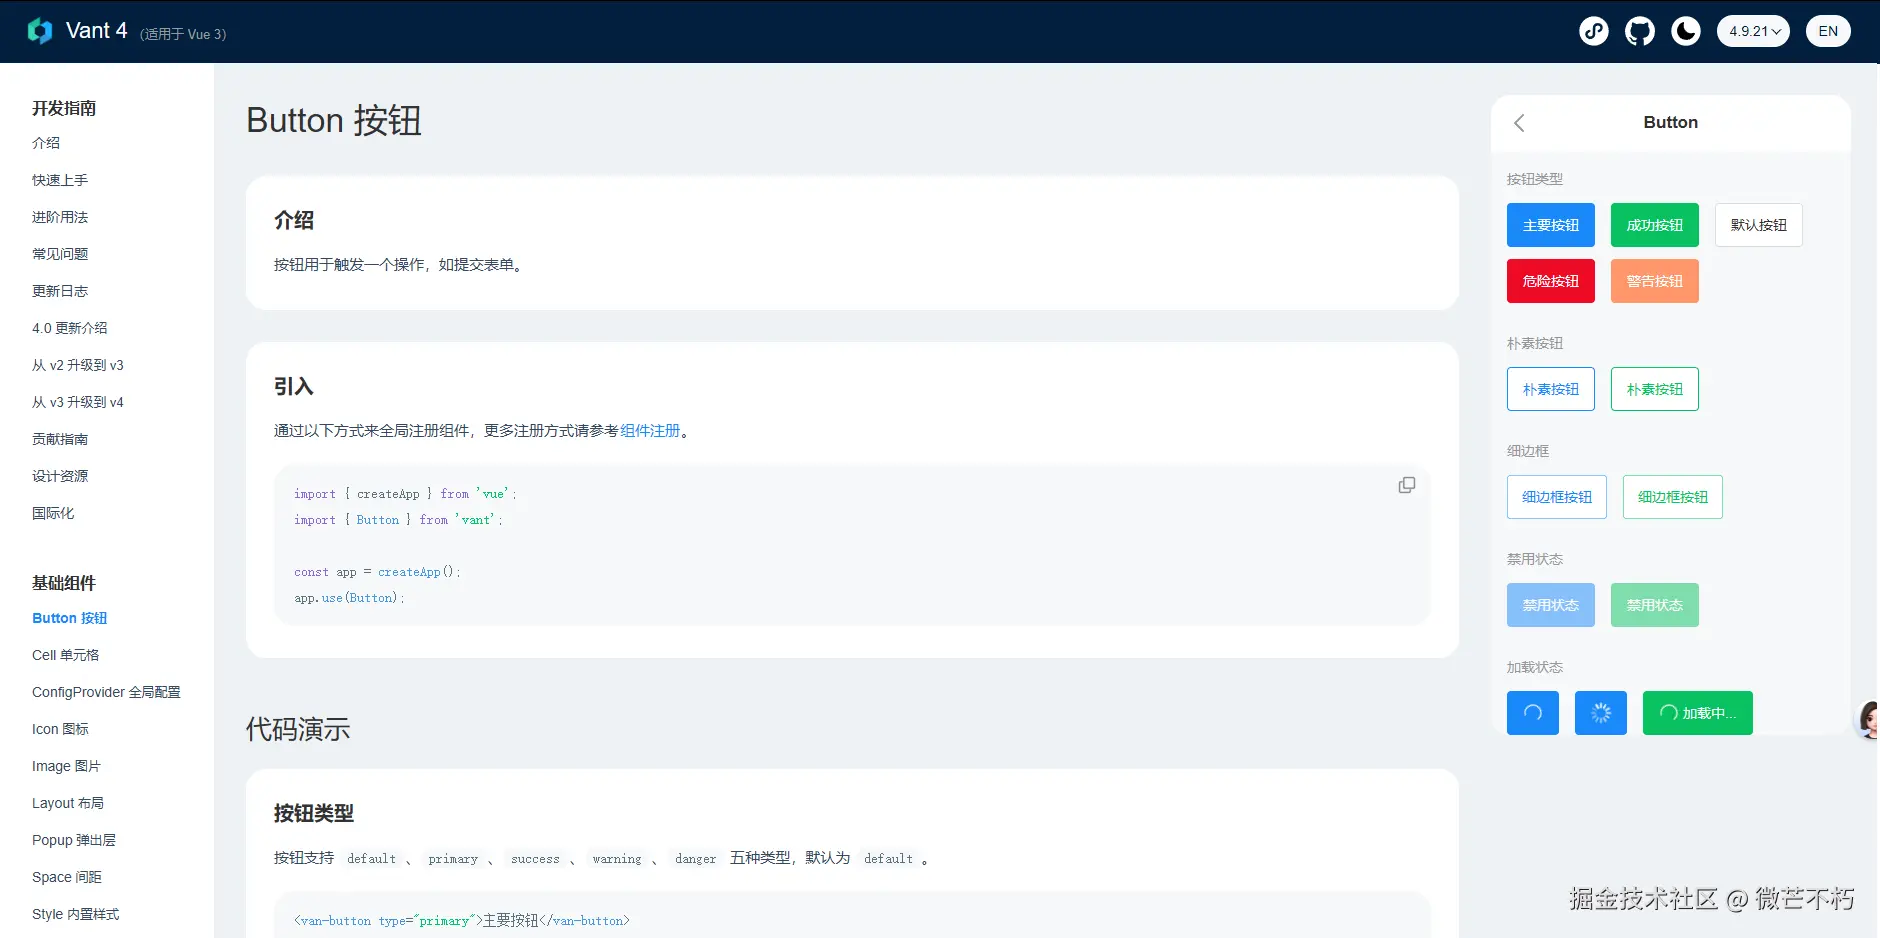The height and width of the screenshot is (938, 1880).
Task: Go to 设计资源
Action: click(x=60, y=476)
